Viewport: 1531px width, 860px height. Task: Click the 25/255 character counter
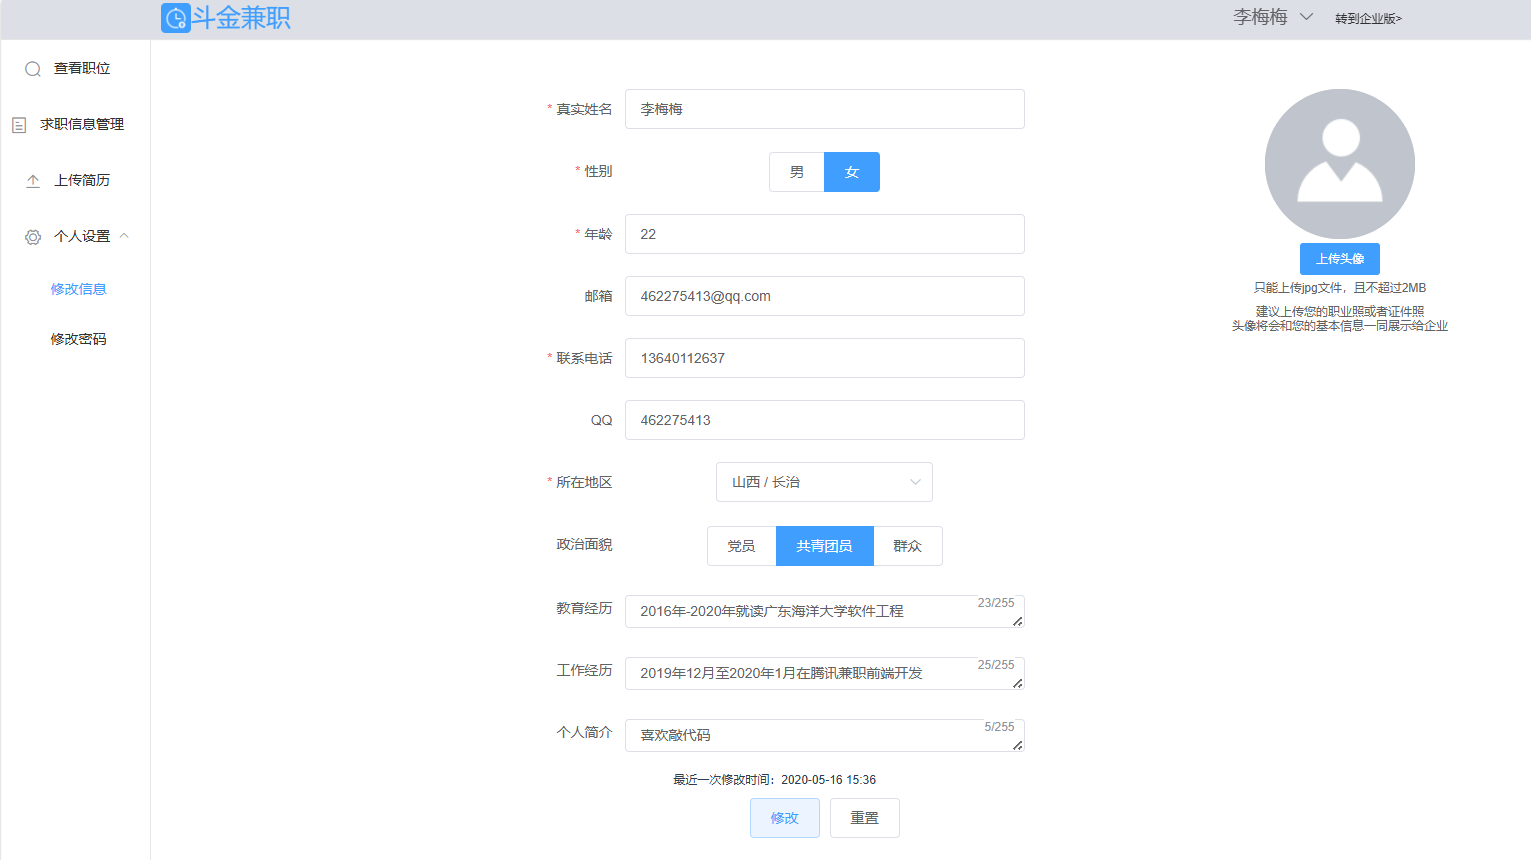[996, 665]
